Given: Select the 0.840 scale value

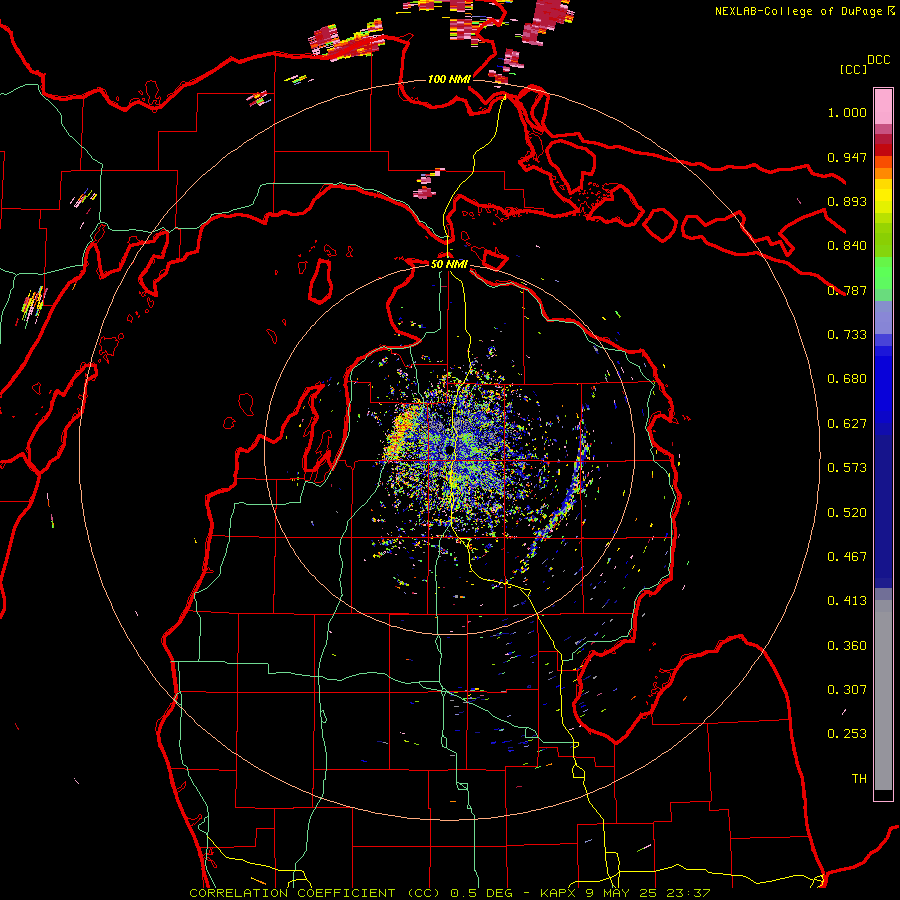Looking at the screenshot, I should (x=847, y=246).
